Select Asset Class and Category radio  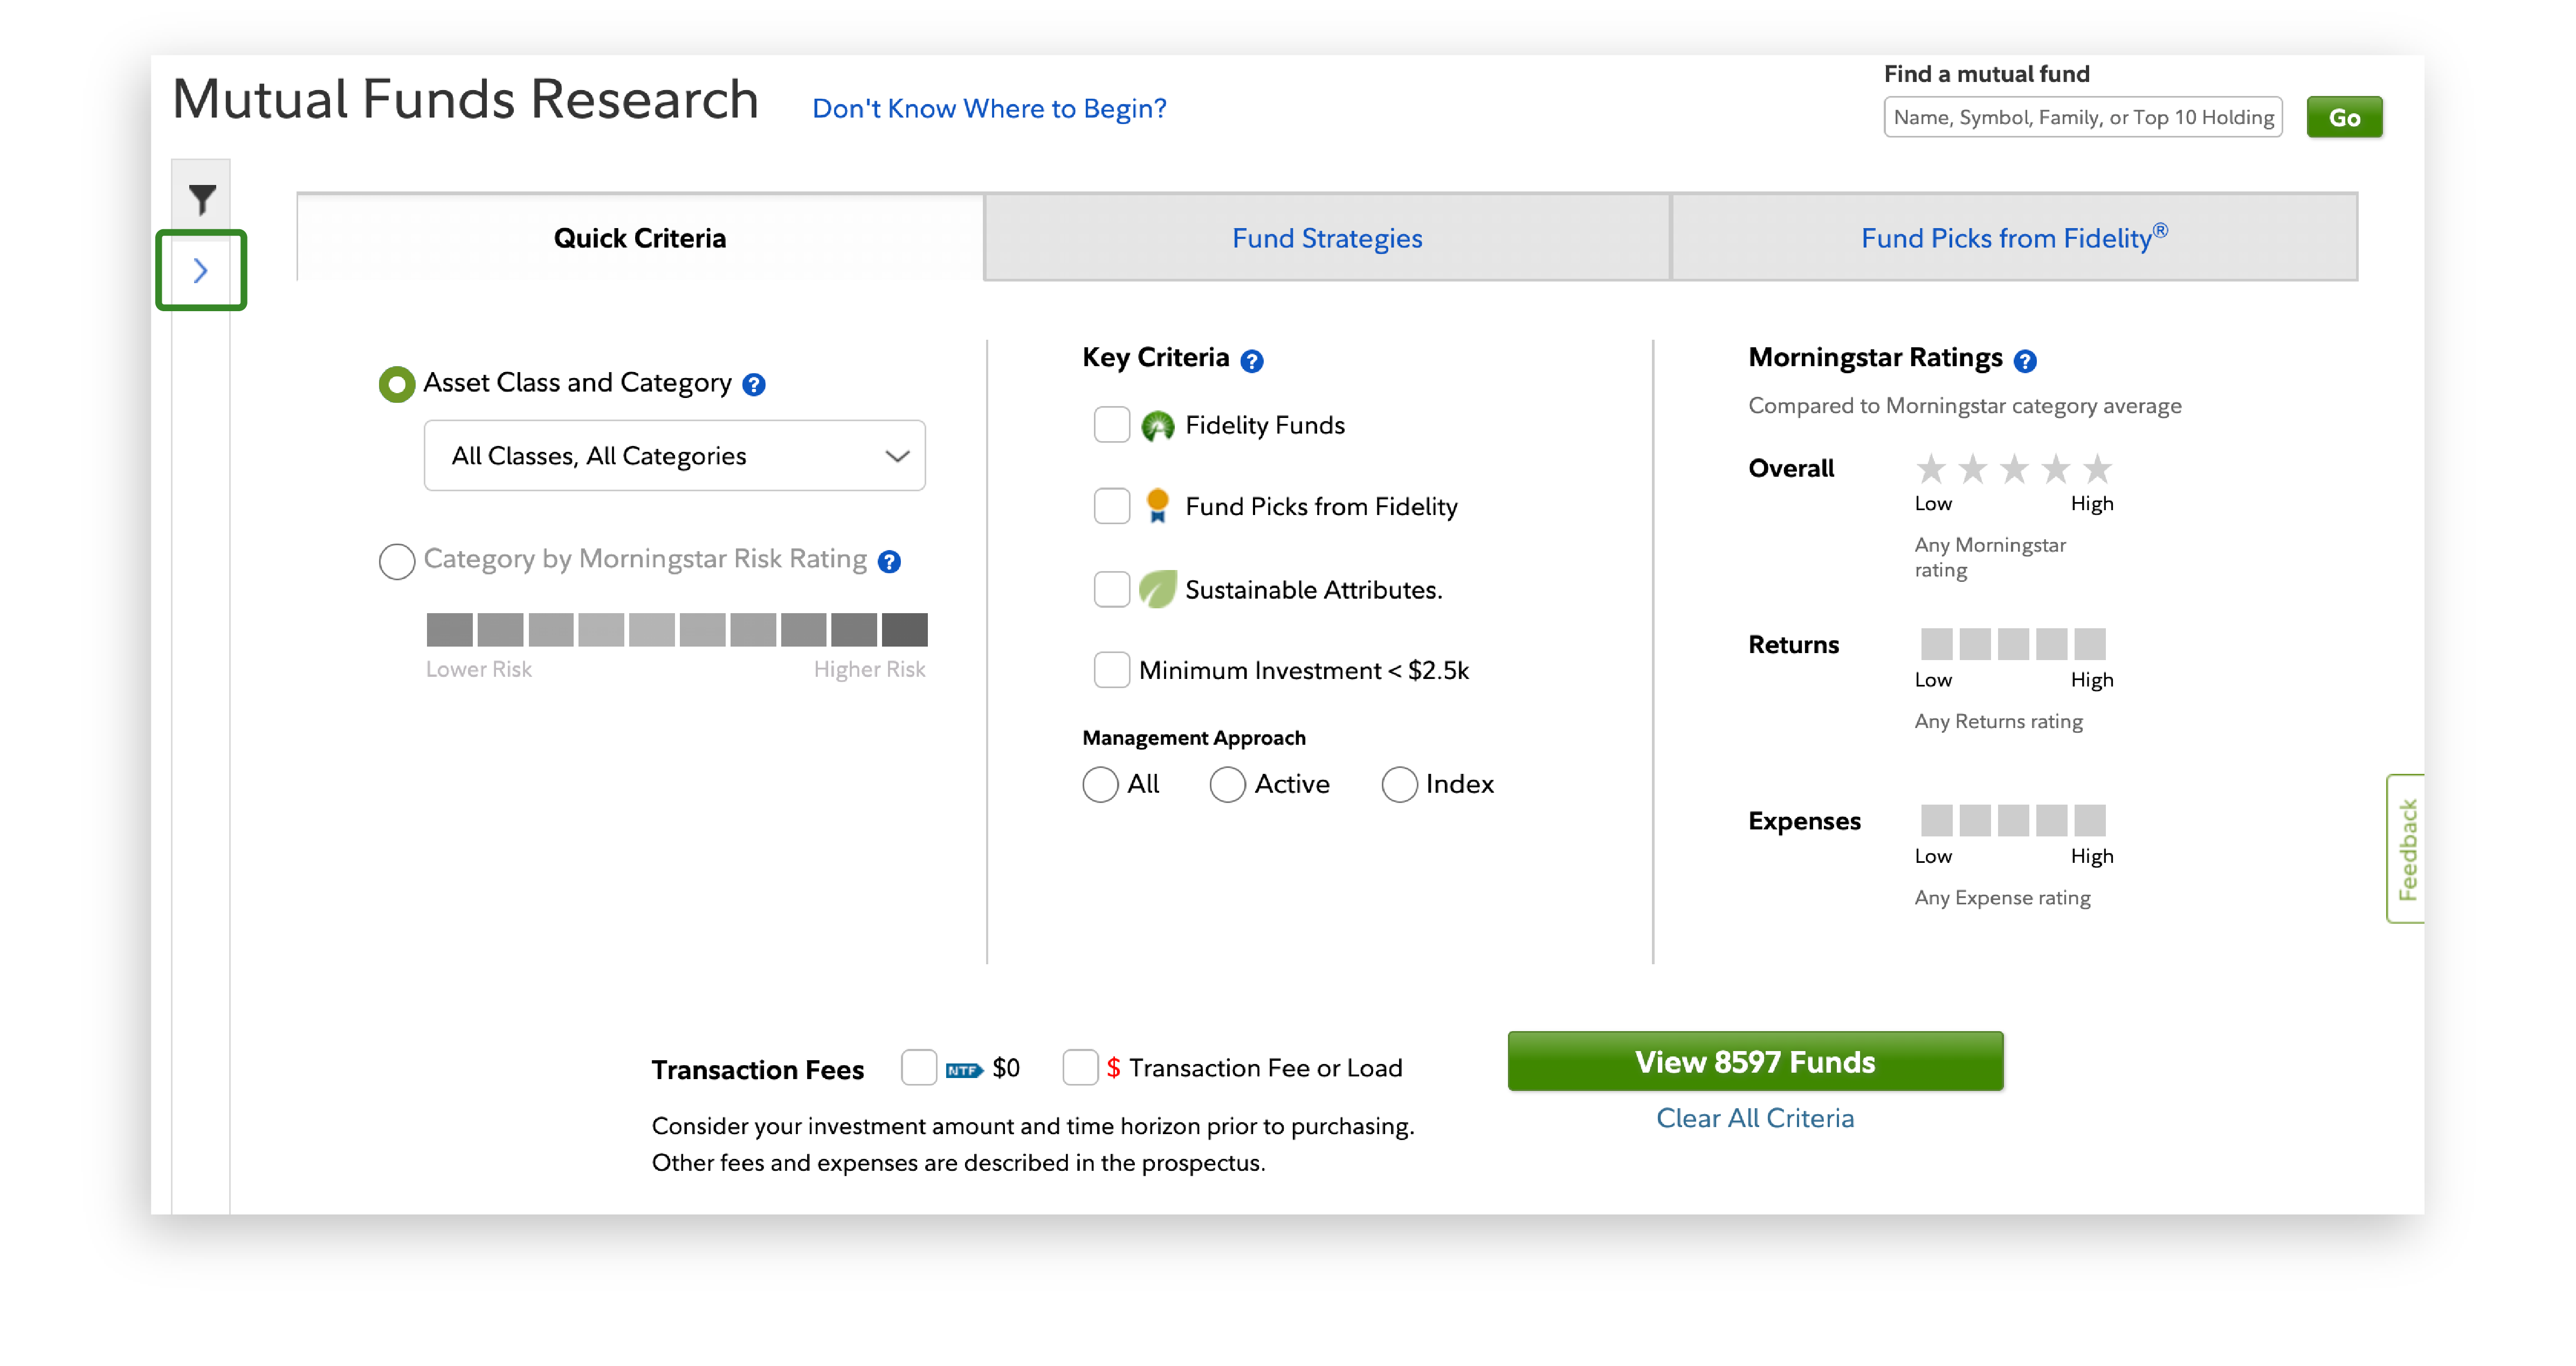click(x=396, y=384)
